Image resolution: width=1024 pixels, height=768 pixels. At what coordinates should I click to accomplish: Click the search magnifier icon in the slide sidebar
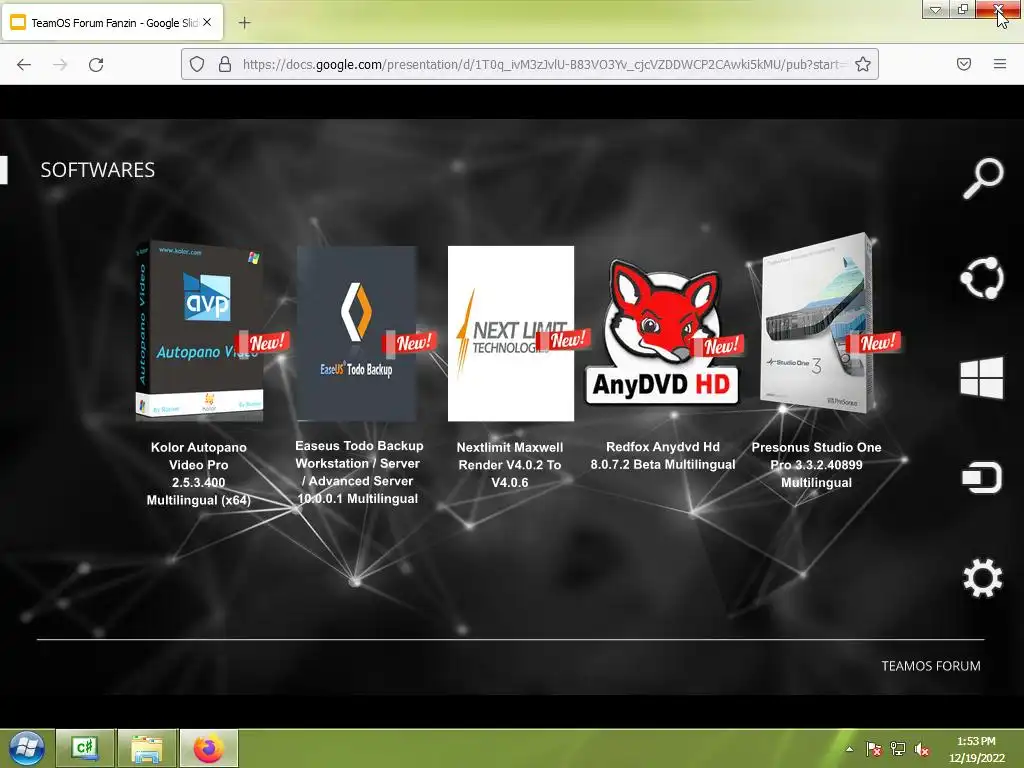pos(983,177)
